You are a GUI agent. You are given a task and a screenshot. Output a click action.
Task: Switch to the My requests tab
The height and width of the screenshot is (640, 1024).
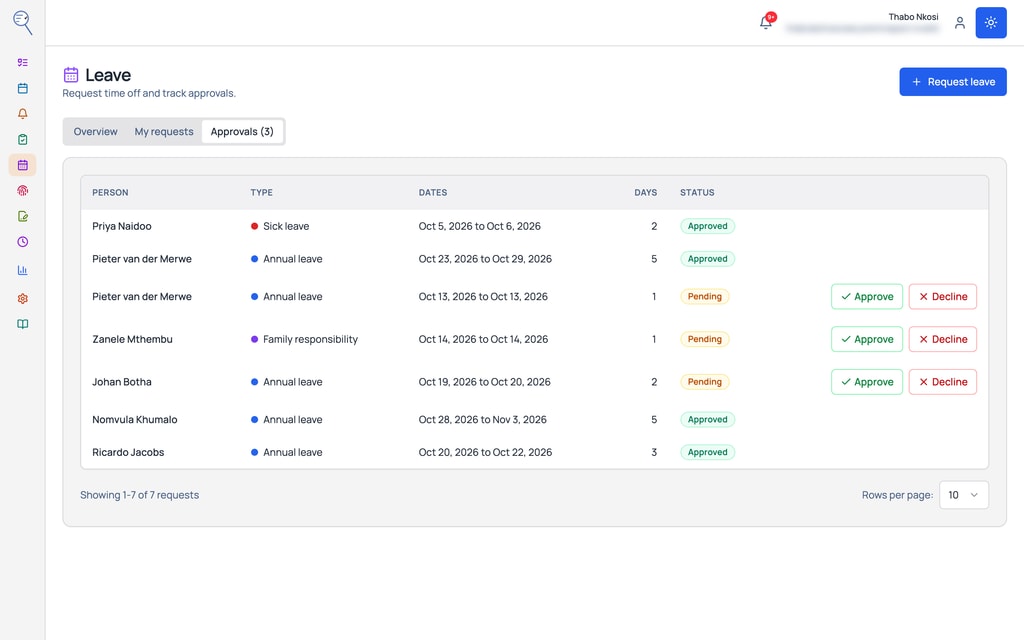click(x=164, y=132)
